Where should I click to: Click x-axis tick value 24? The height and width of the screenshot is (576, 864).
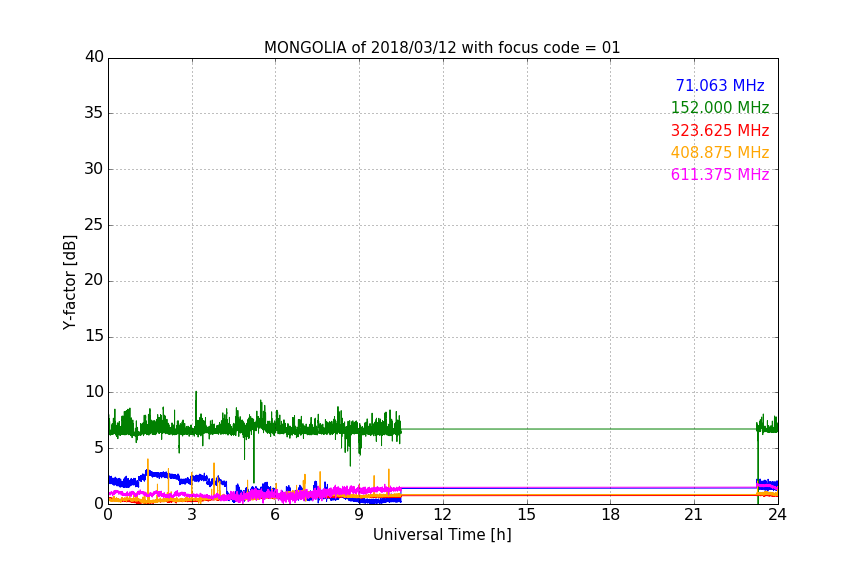click(777, 515)
